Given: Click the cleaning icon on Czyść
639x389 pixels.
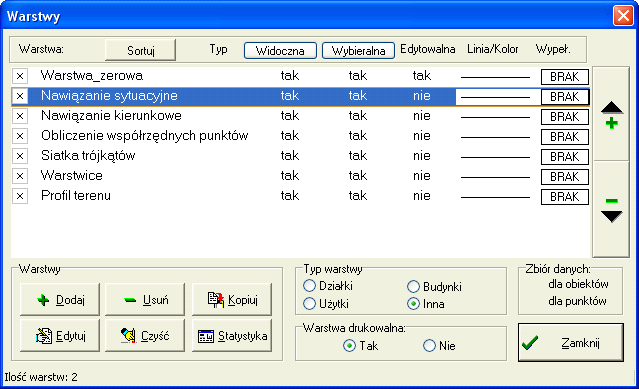Looking at the screenshot, I should coord(128,336).
